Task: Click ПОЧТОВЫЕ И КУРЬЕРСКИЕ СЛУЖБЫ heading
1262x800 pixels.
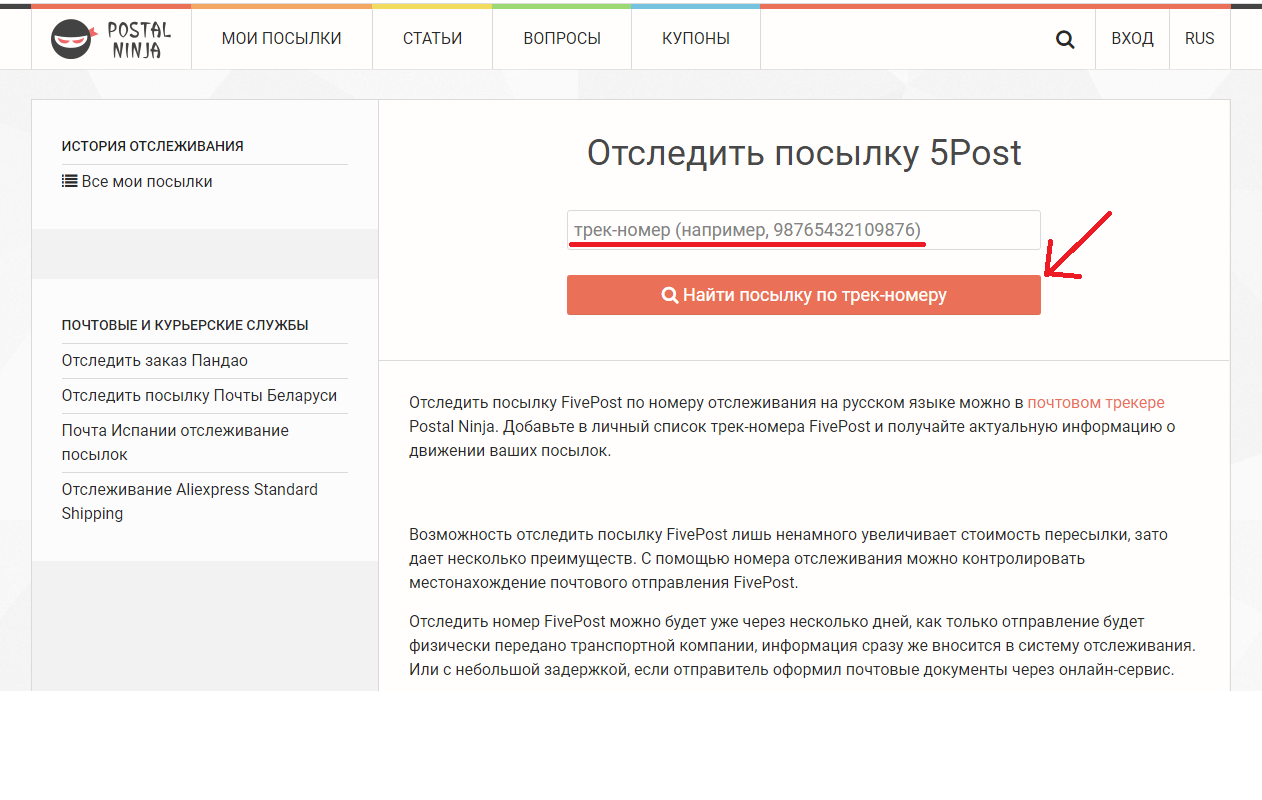Action: point(185,325)
